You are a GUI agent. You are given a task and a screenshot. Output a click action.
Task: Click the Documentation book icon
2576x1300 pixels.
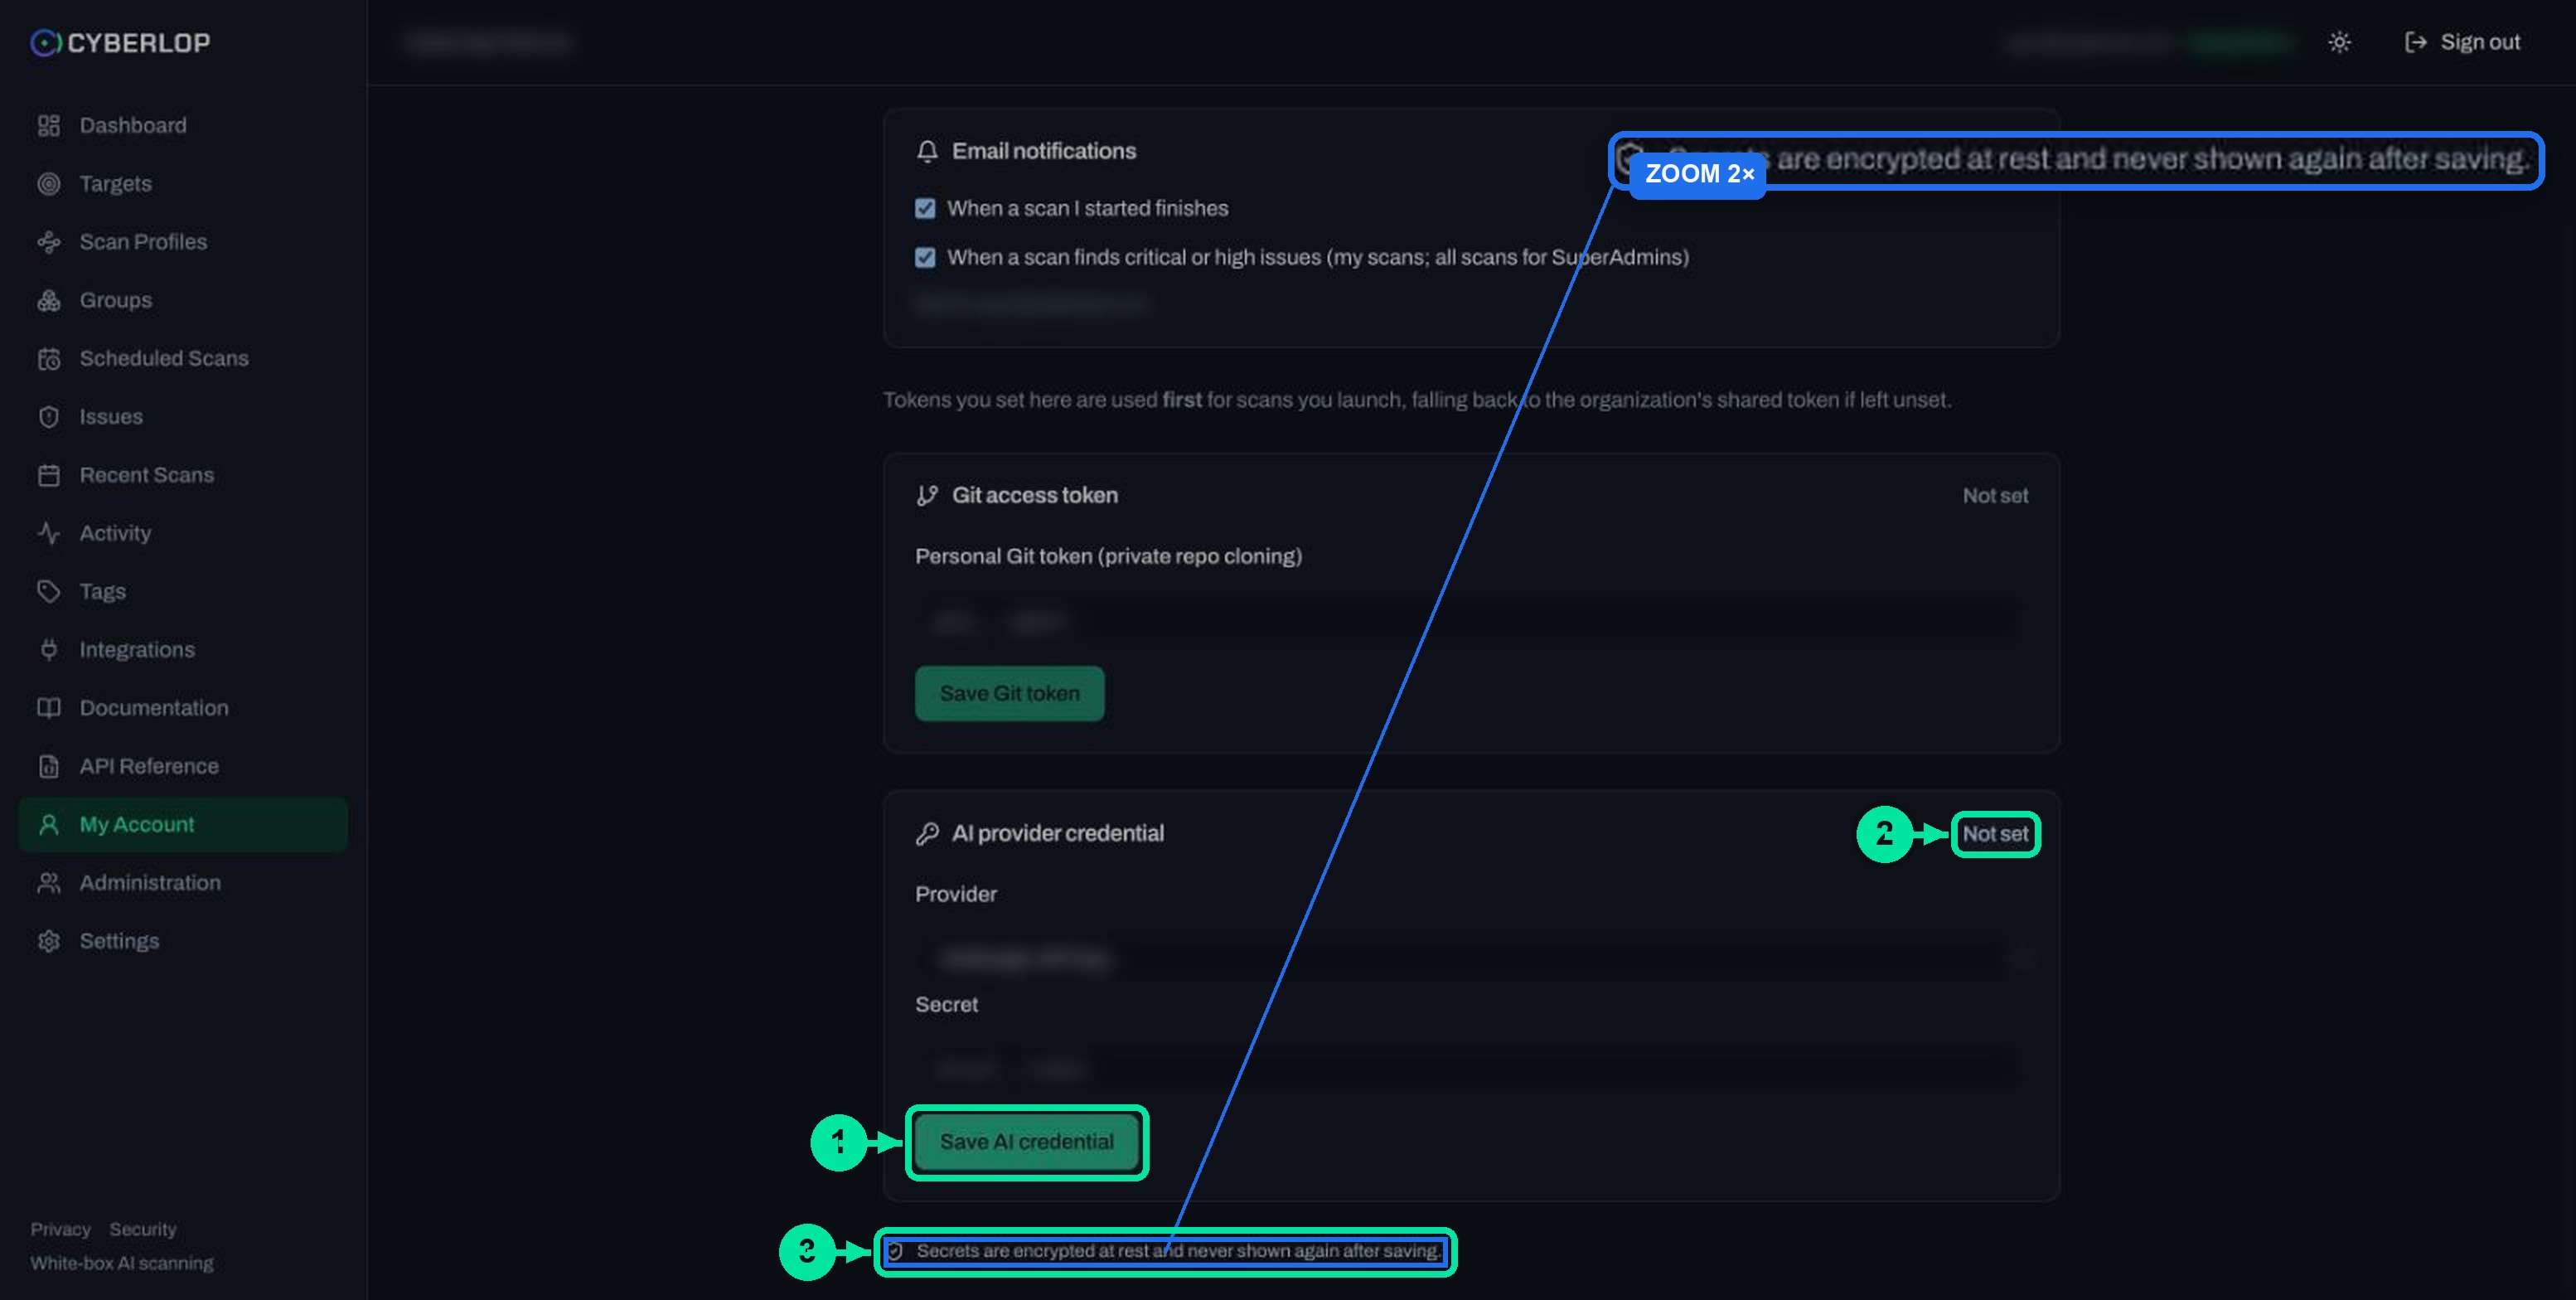point(48,708)
